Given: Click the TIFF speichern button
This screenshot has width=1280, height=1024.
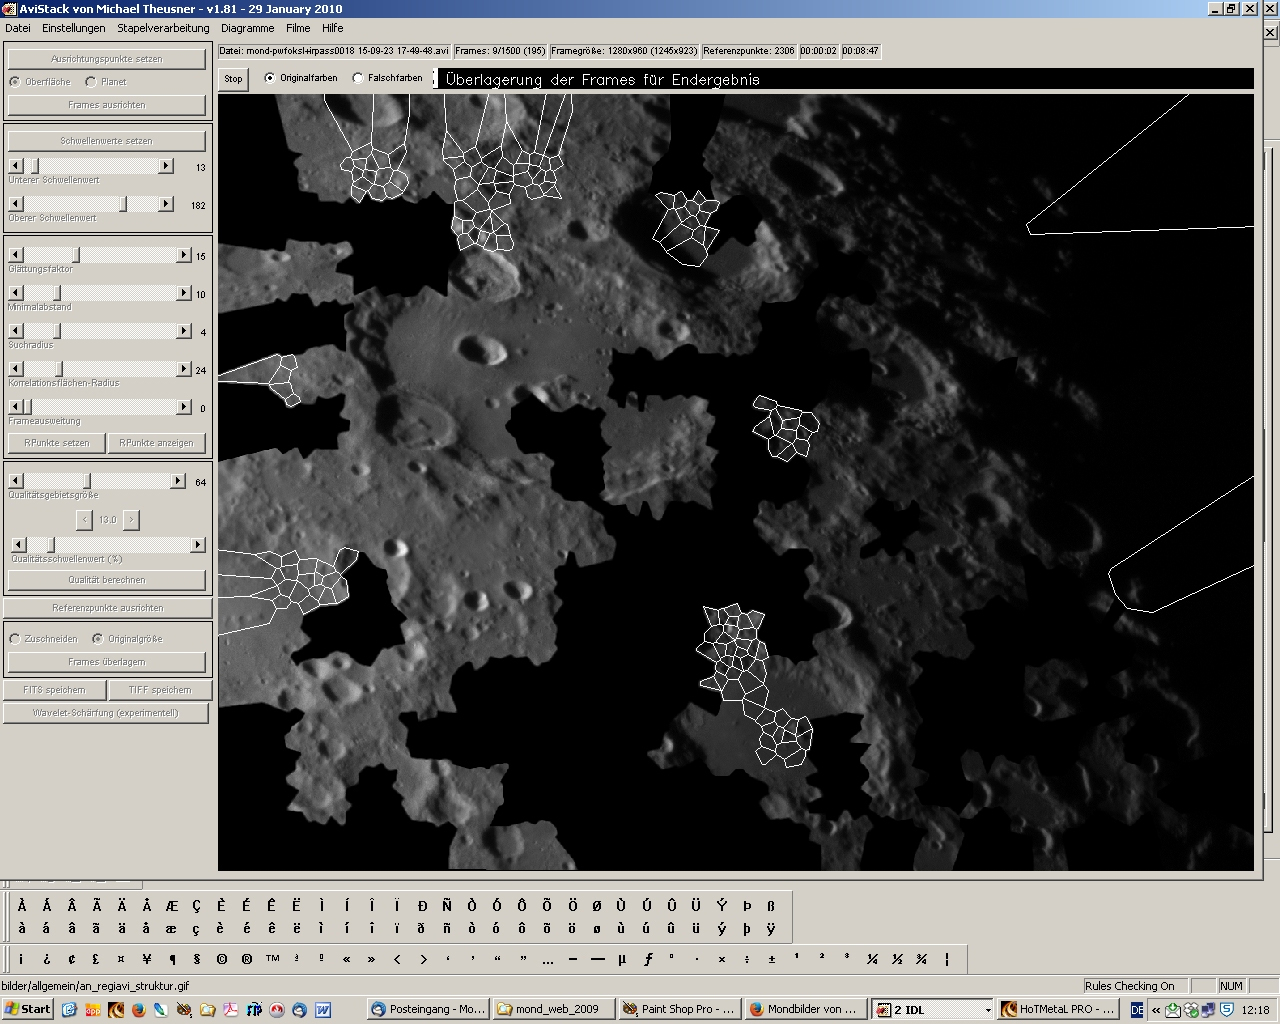Looking at the screenshot, I should point(159,690).
